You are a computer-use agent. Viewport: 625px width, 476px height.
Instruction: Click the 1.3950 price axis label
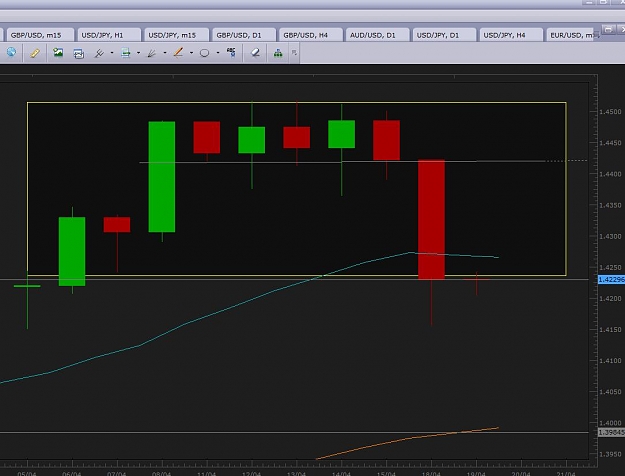coord(610,454)
